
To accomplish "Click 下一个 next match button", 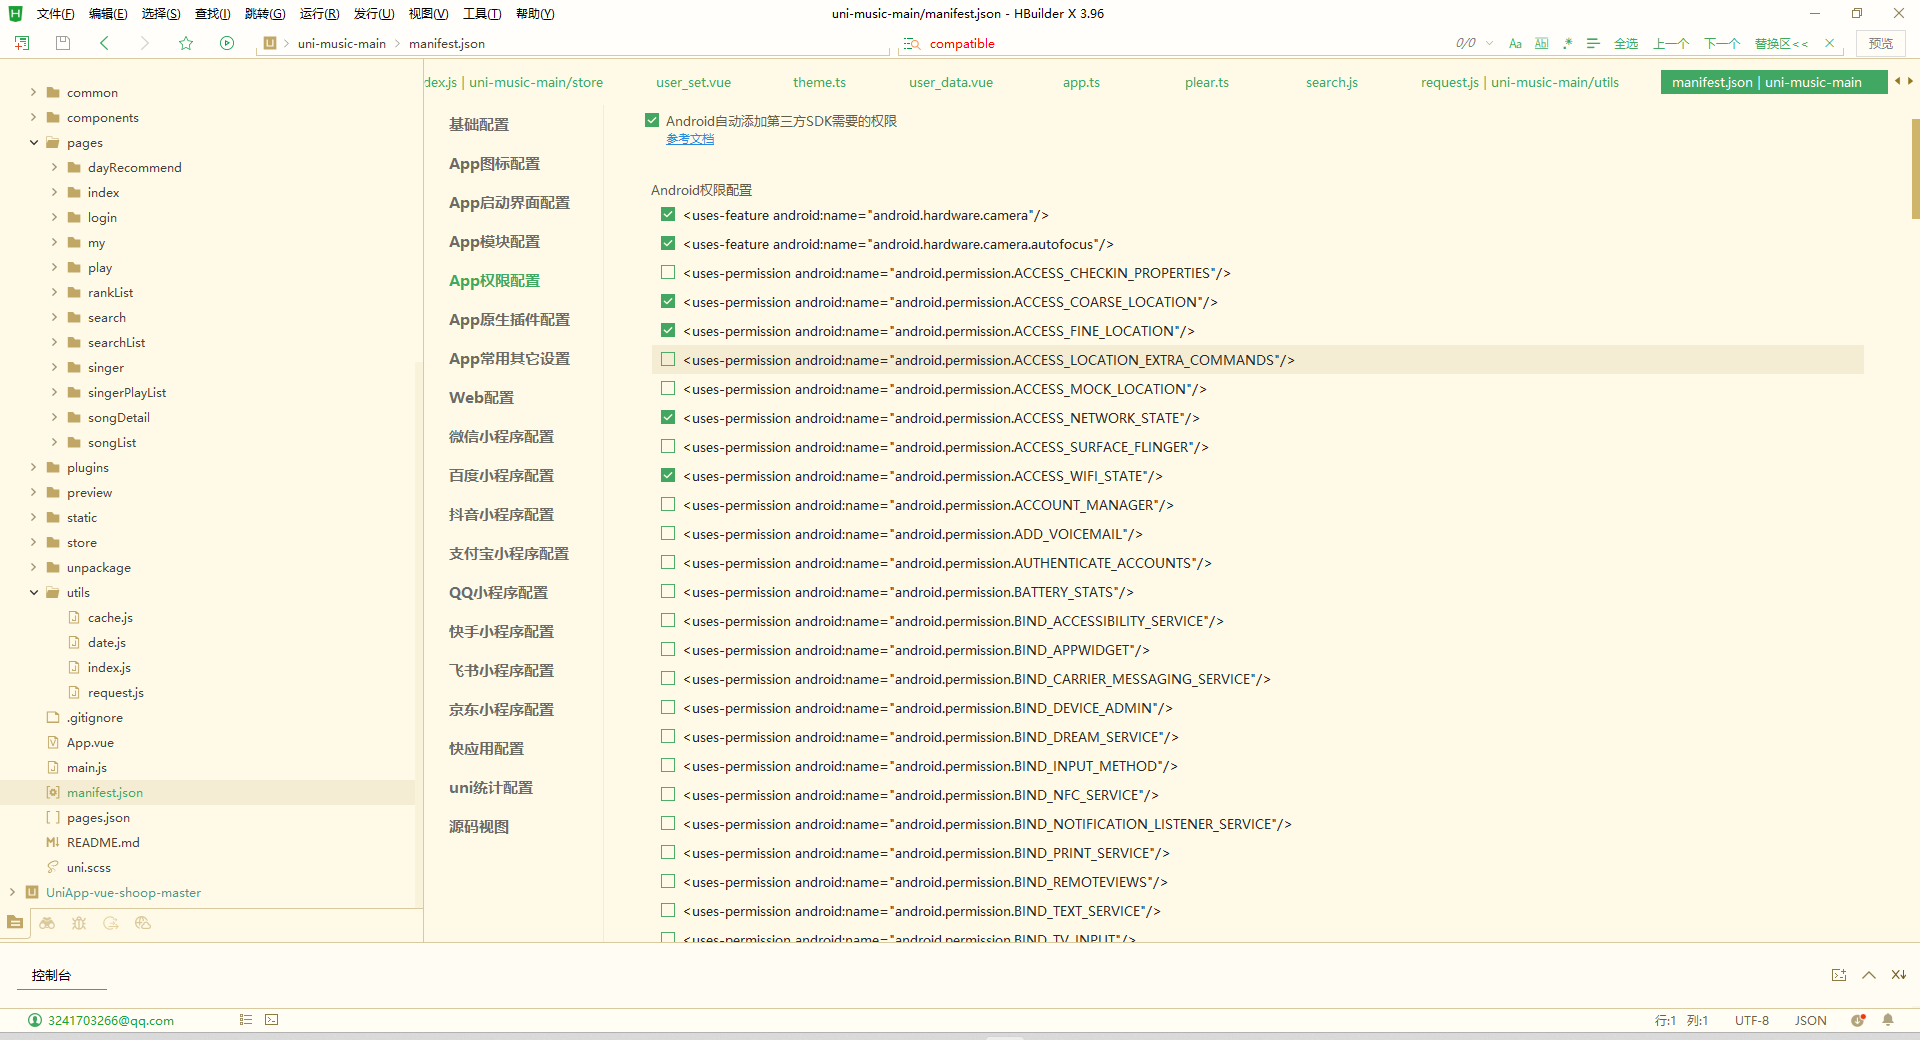I will [x=1722, y=43].
